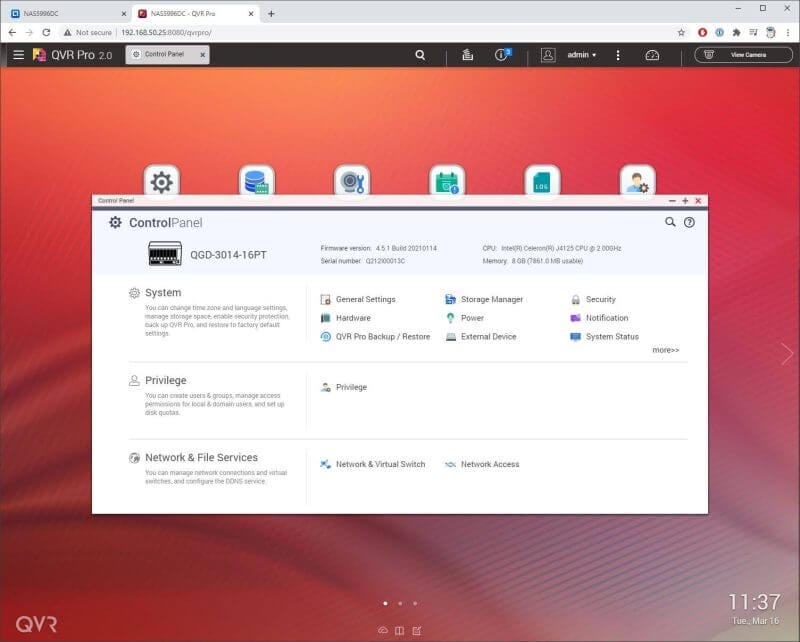Open the three-dot more options menu
The image size is (800, 642).
click(618, 55)
